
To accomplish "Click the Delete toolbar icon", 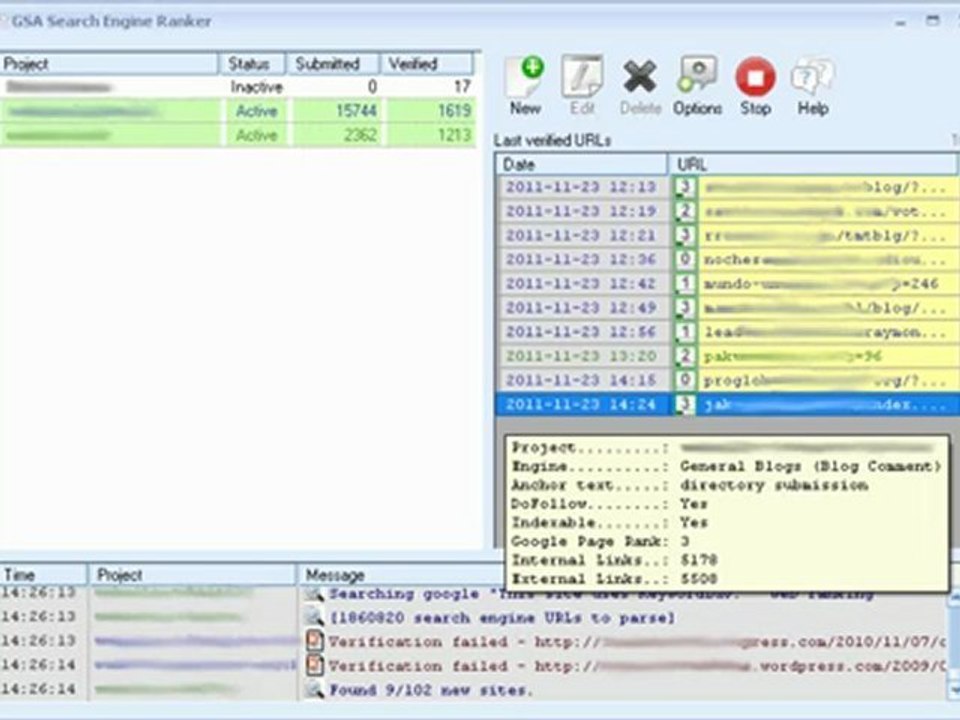I will [x=640, y=86].
